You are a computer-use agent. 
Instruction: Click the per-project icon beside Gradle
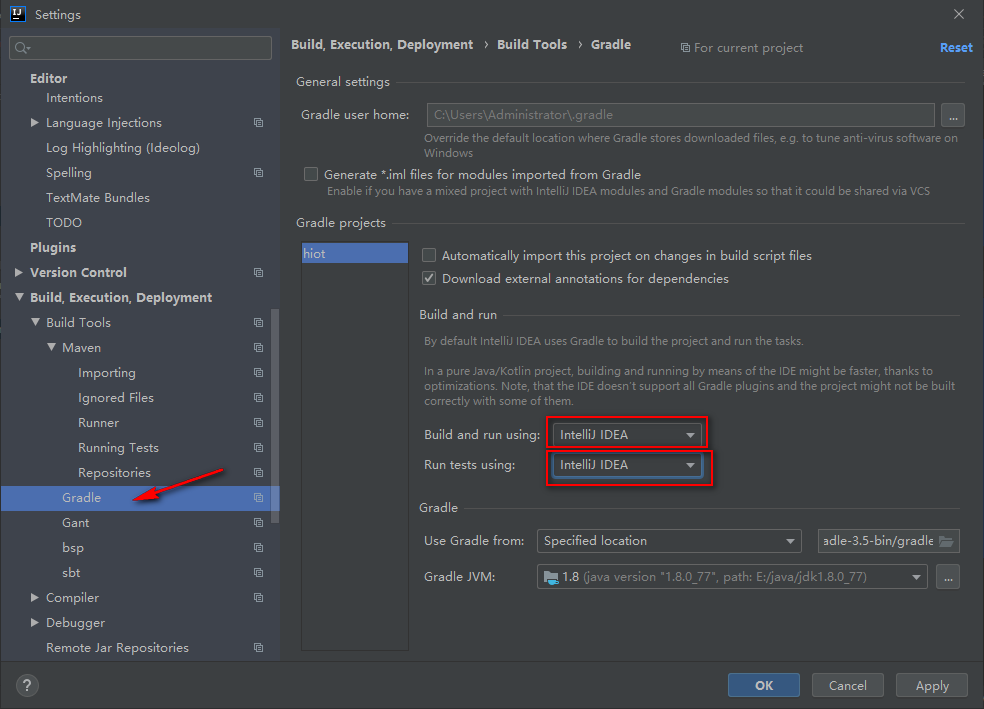pos(259,498)
